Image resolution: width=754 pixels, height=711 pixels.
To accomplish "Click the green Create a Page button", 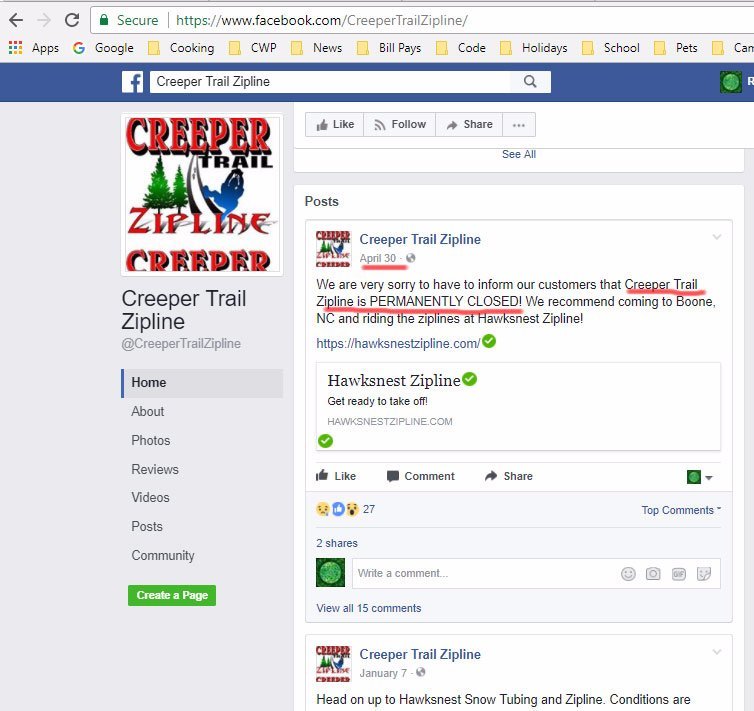I will tap(172, 595).
